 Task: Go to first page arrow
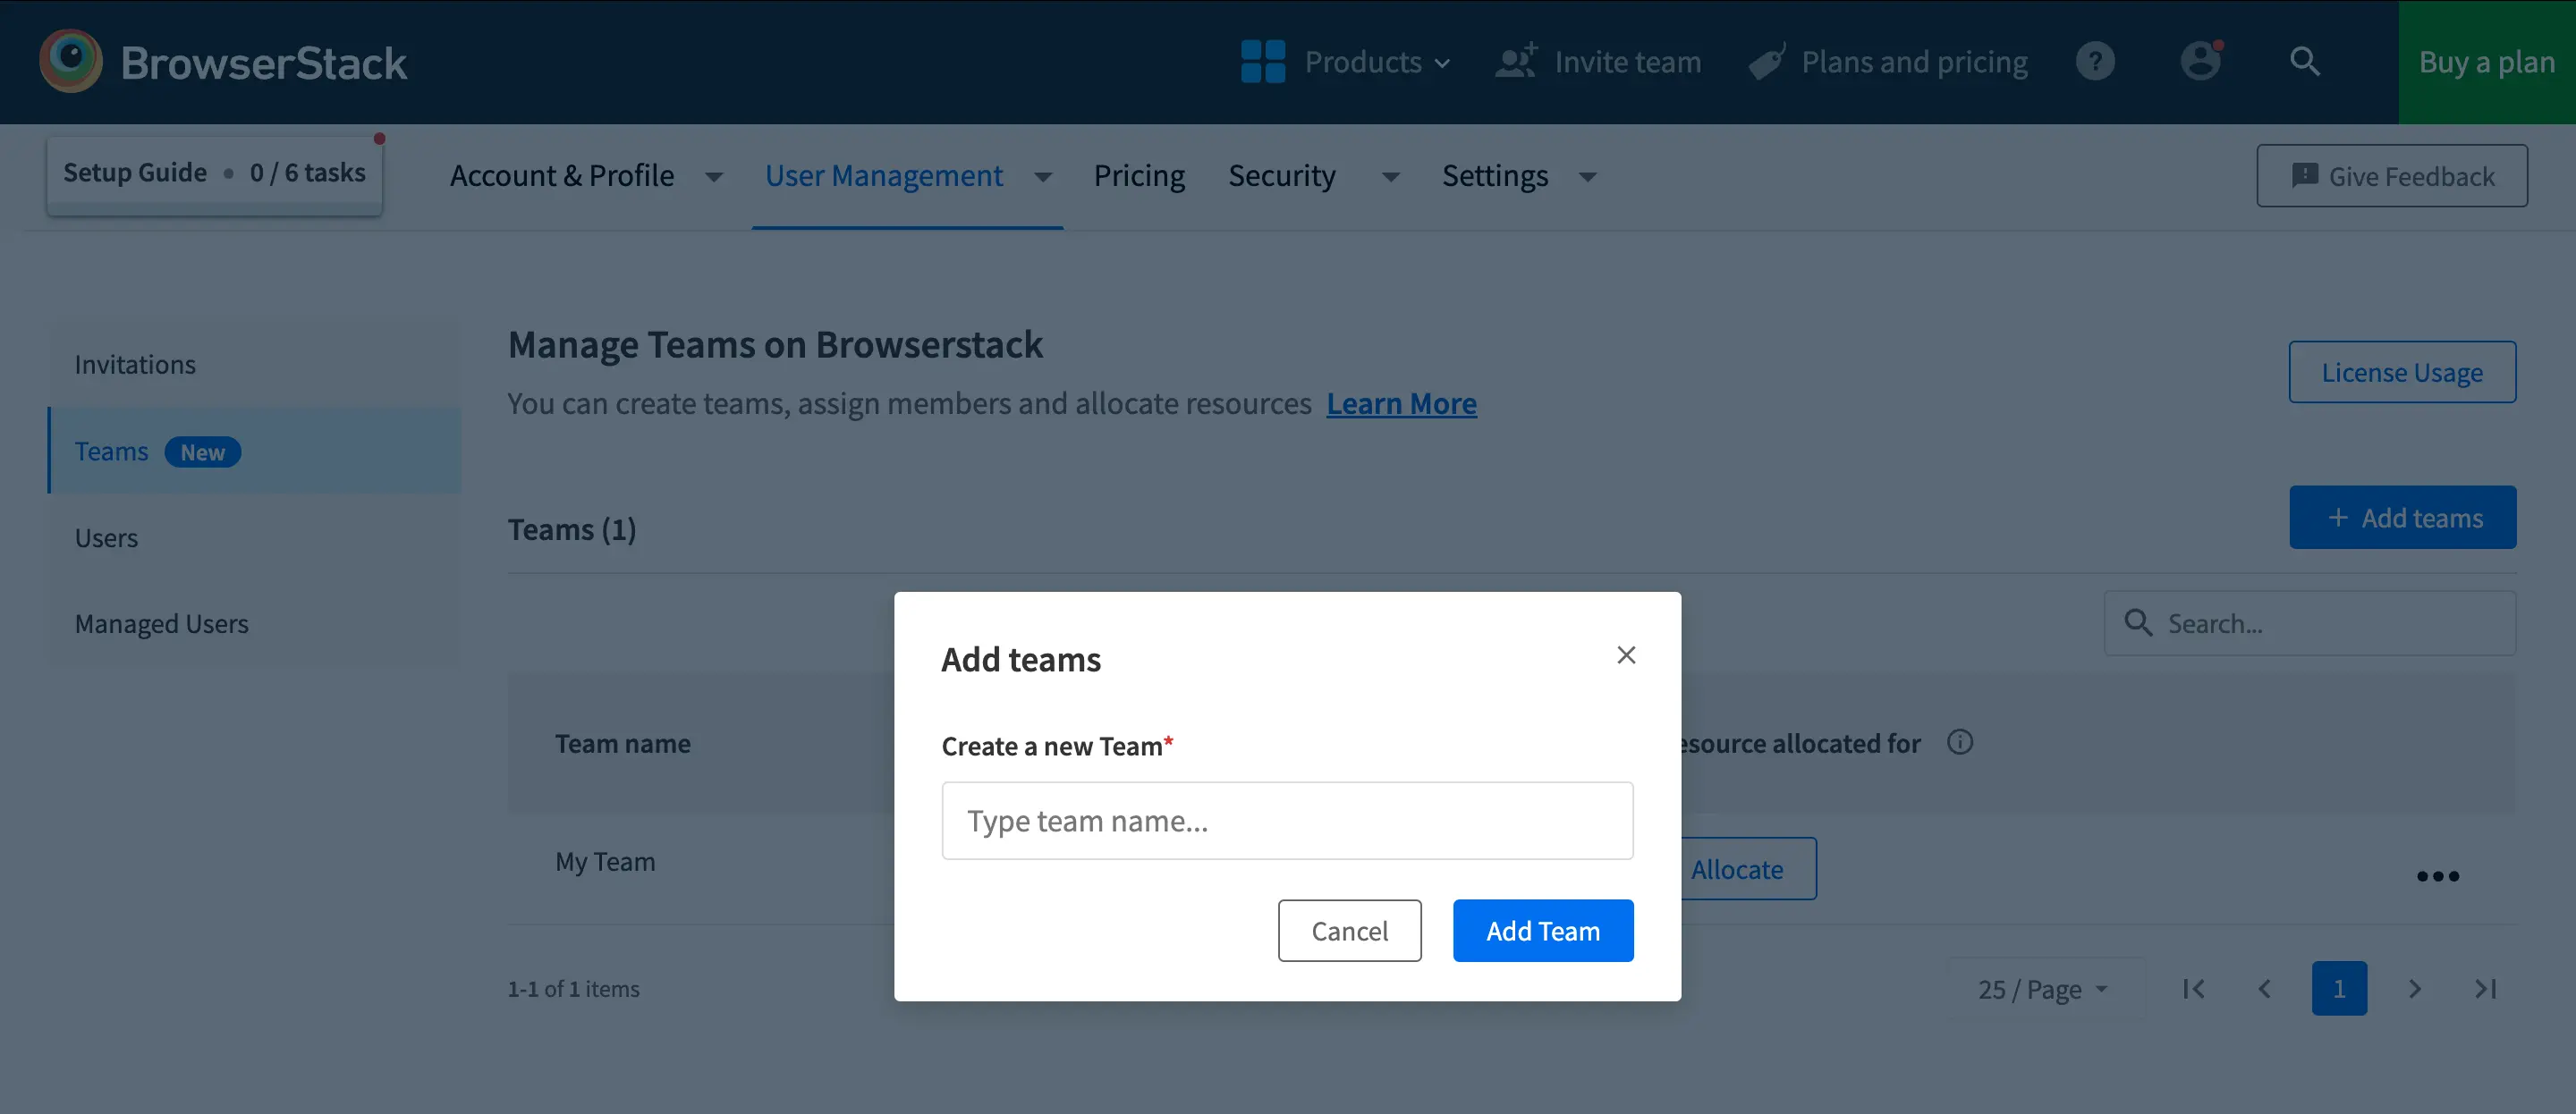tap(2194, 989)
